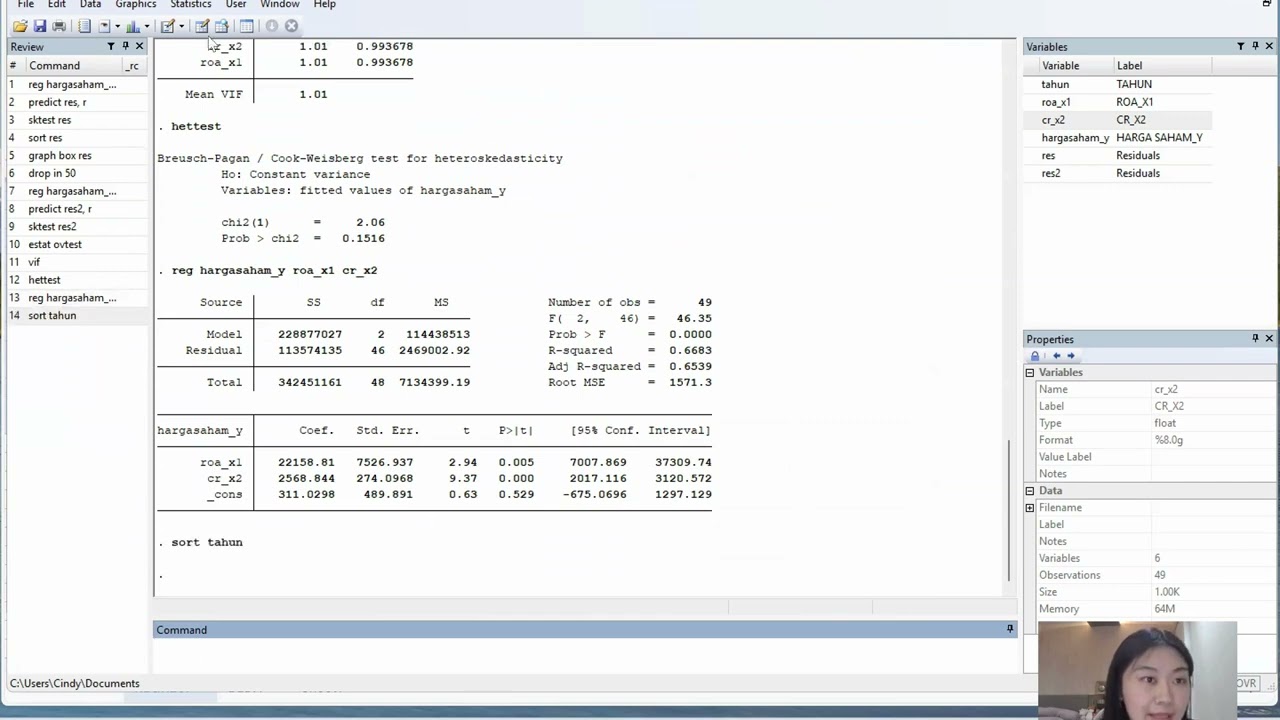Viewport: 1280px width, 720px height.
Task: Click the Variables panel filter icon
Action: pos(1241,46)
